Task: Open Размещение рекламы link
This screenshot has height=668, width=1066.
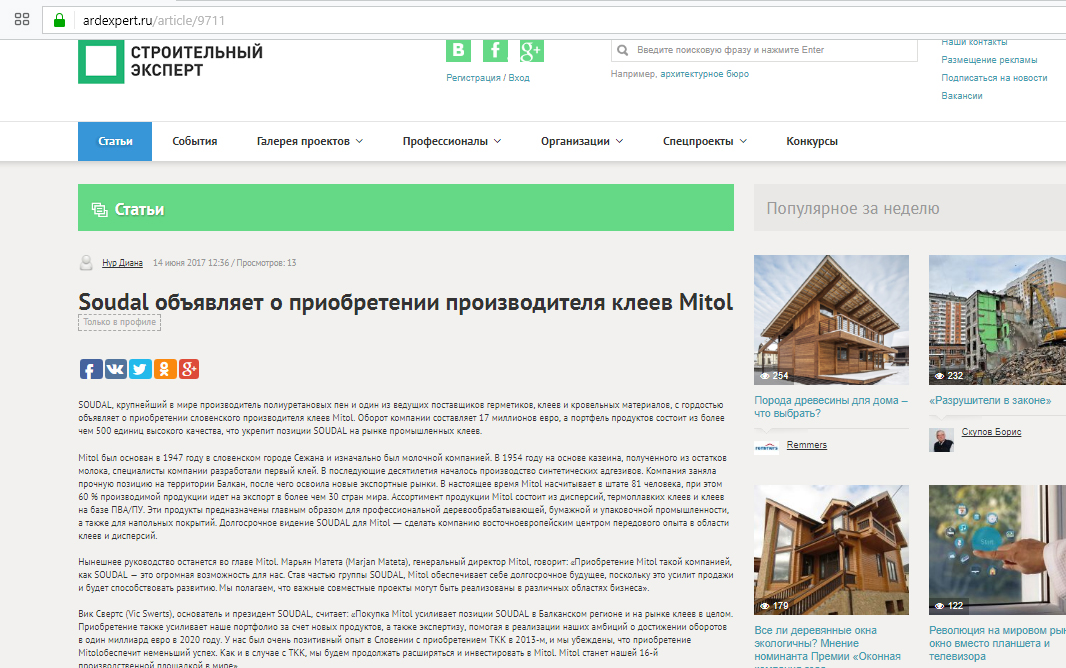Action: pos(989,60)
